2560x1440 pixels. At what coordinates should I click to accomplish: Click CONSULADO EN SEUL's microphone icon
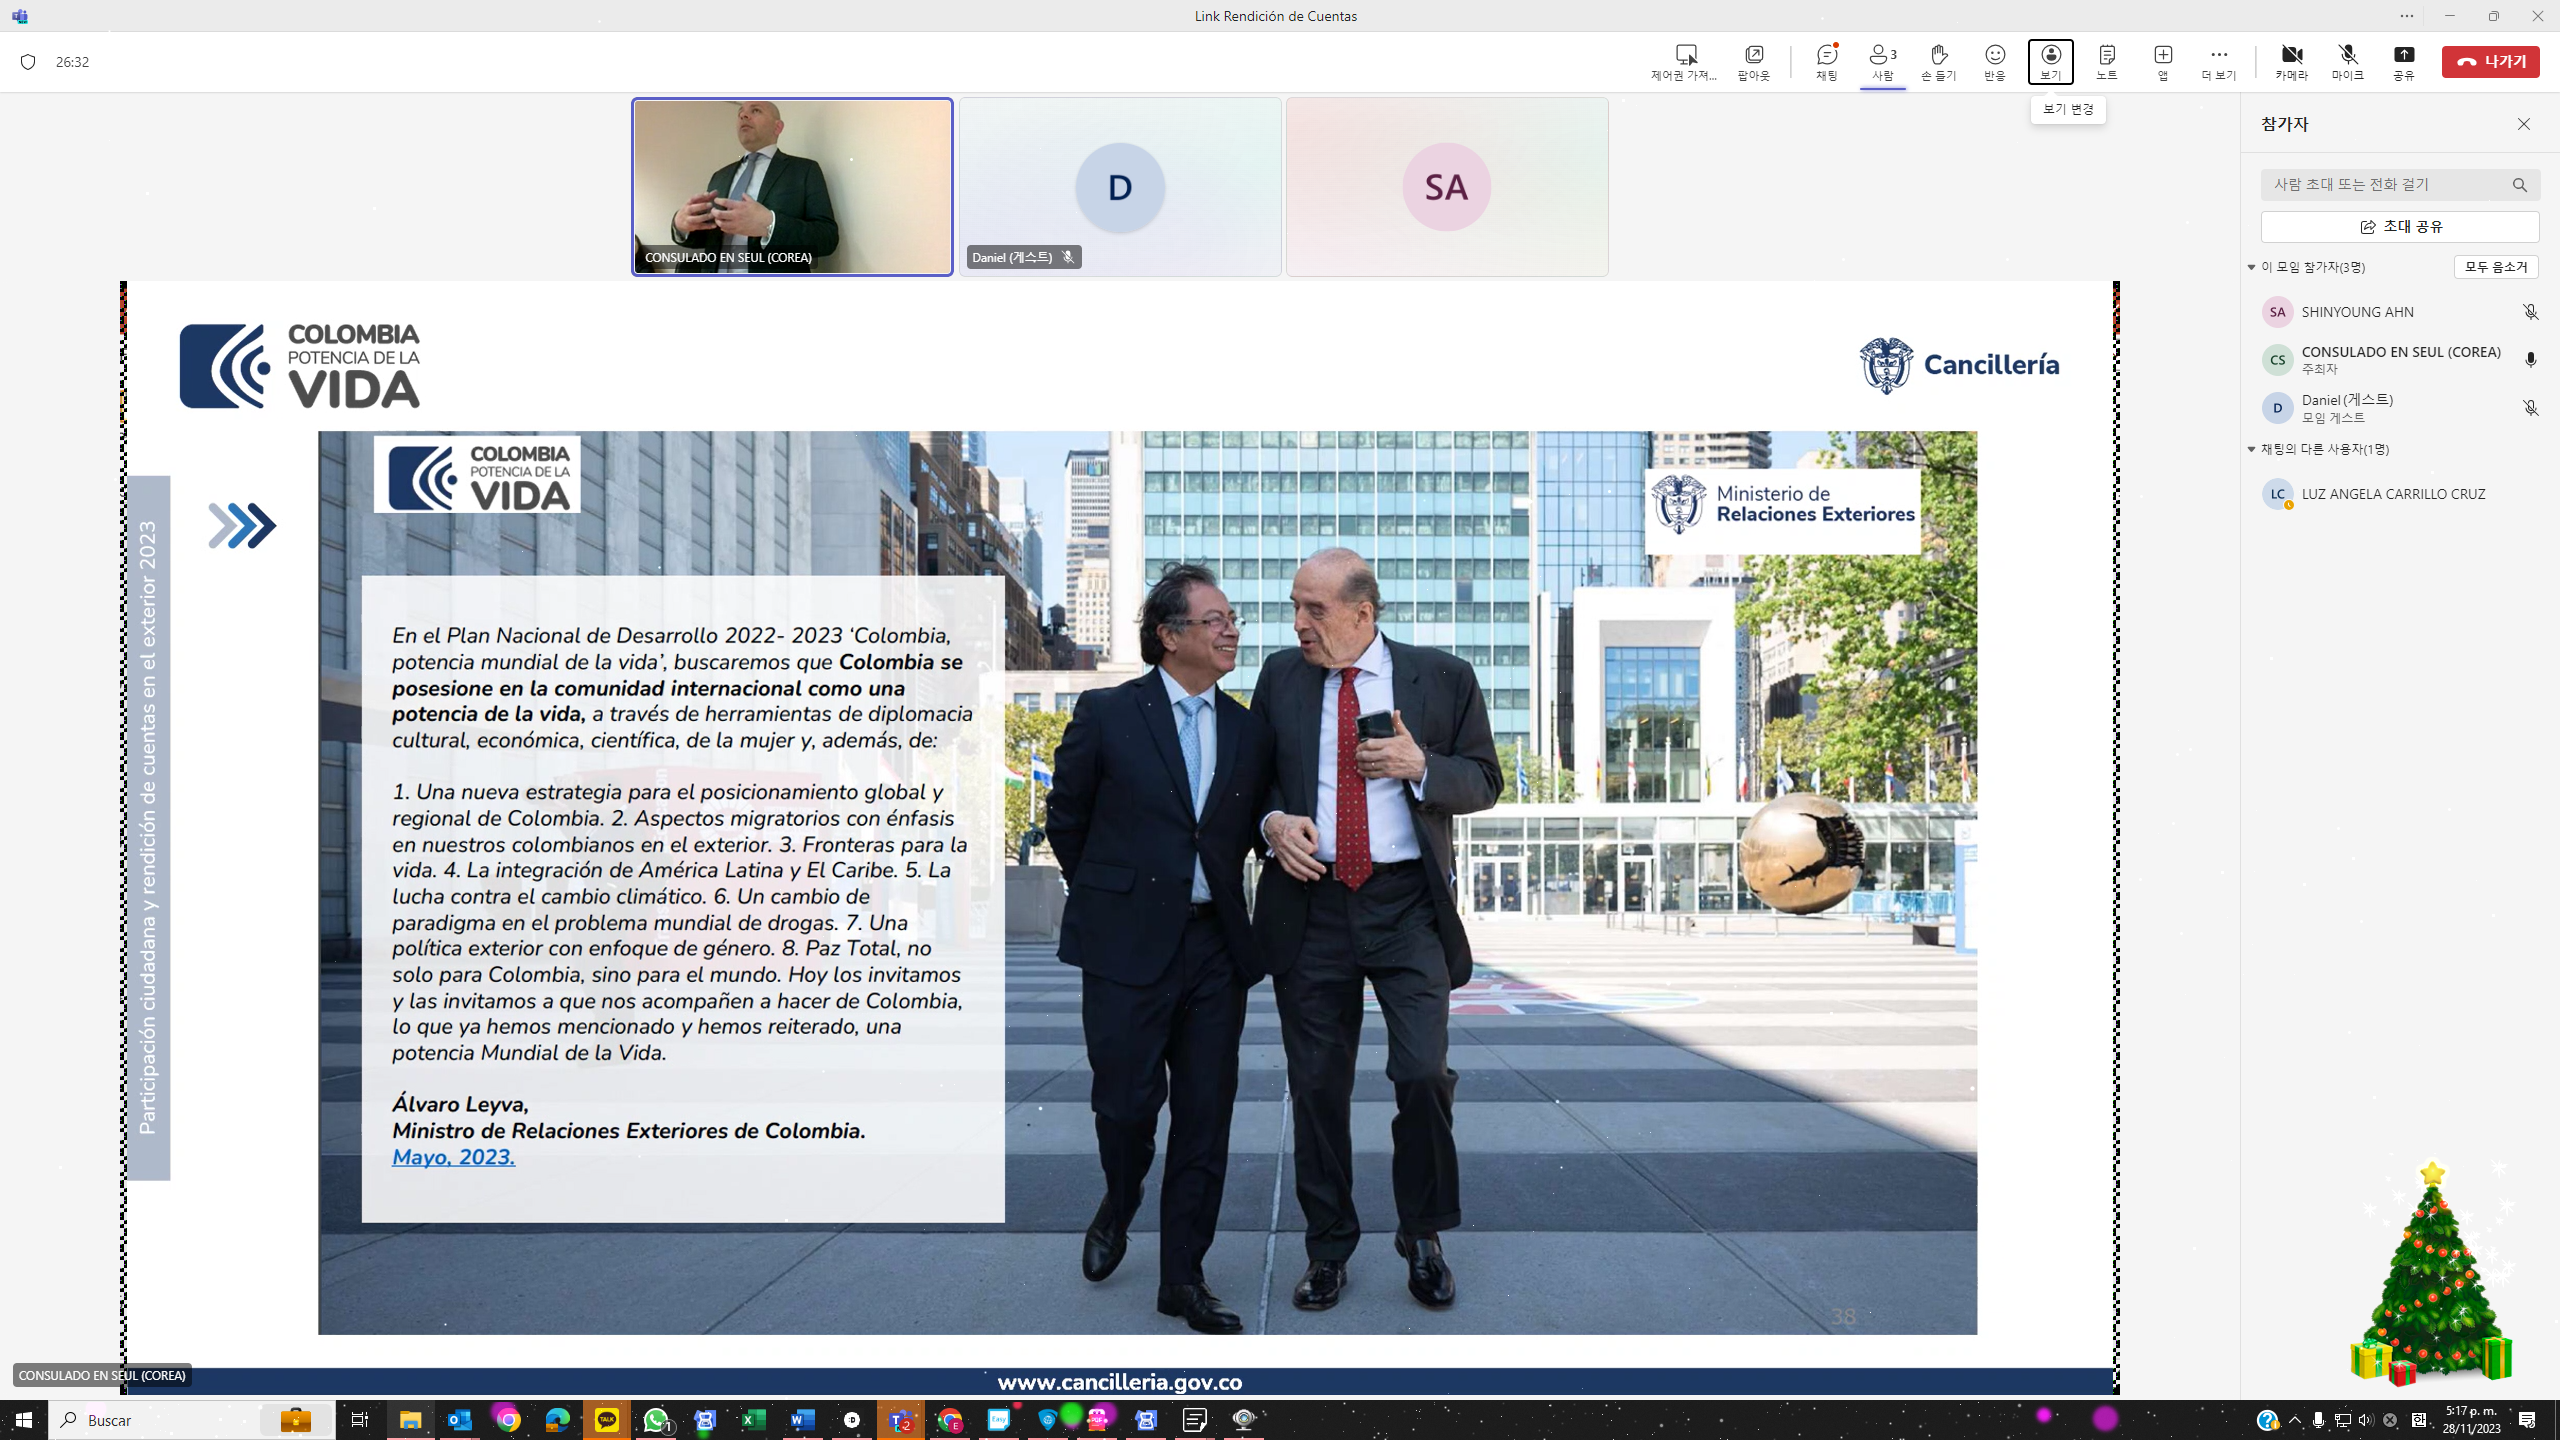pos(2530,360)
